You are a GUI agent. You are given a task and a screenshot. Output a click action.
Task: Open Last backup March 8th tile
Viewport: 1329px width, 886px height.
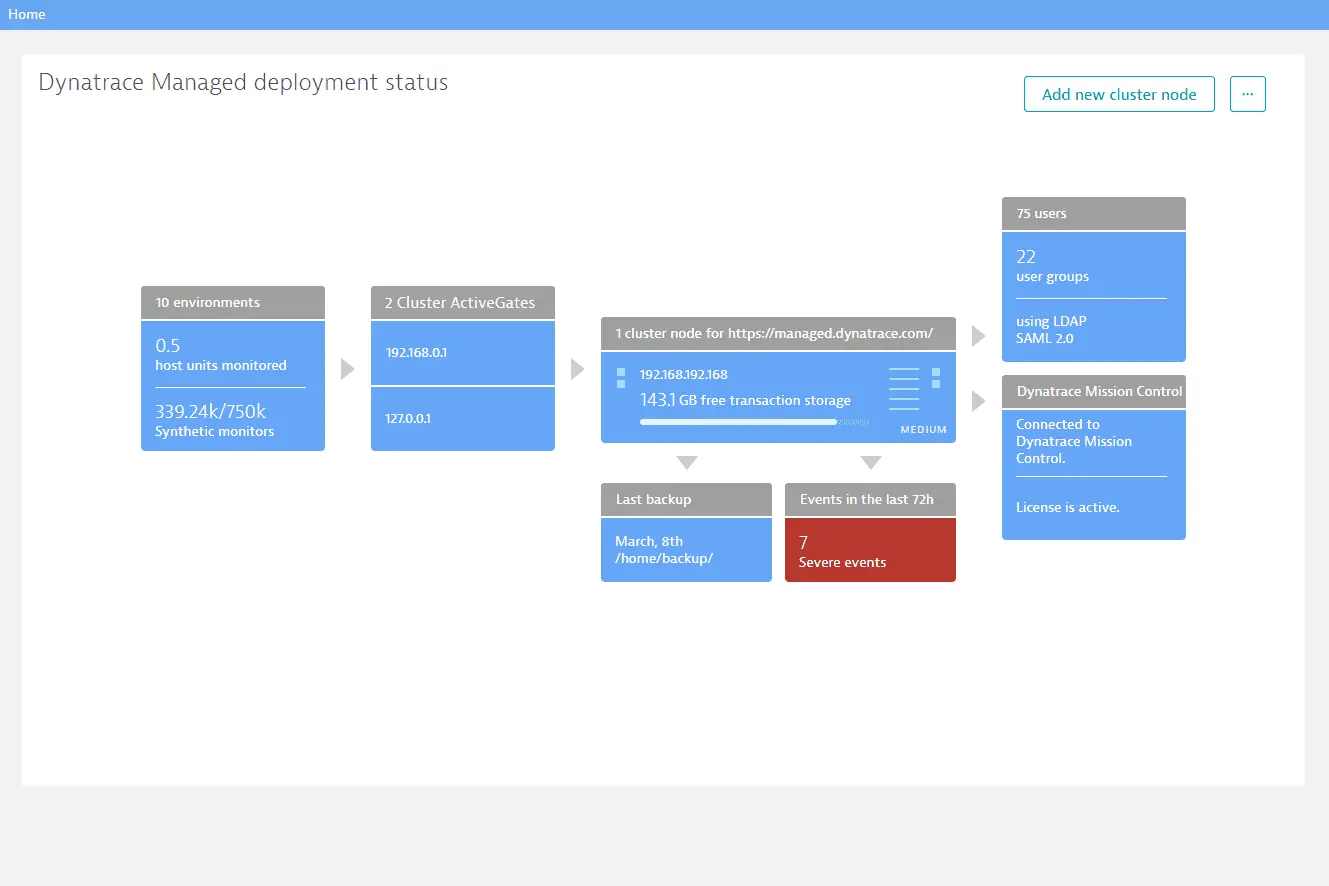point(685,550)
